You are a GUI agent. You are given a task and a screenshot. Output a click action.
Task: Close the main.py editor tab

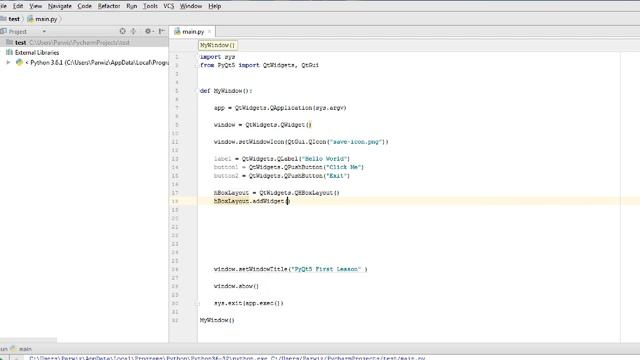pos(209,31)
